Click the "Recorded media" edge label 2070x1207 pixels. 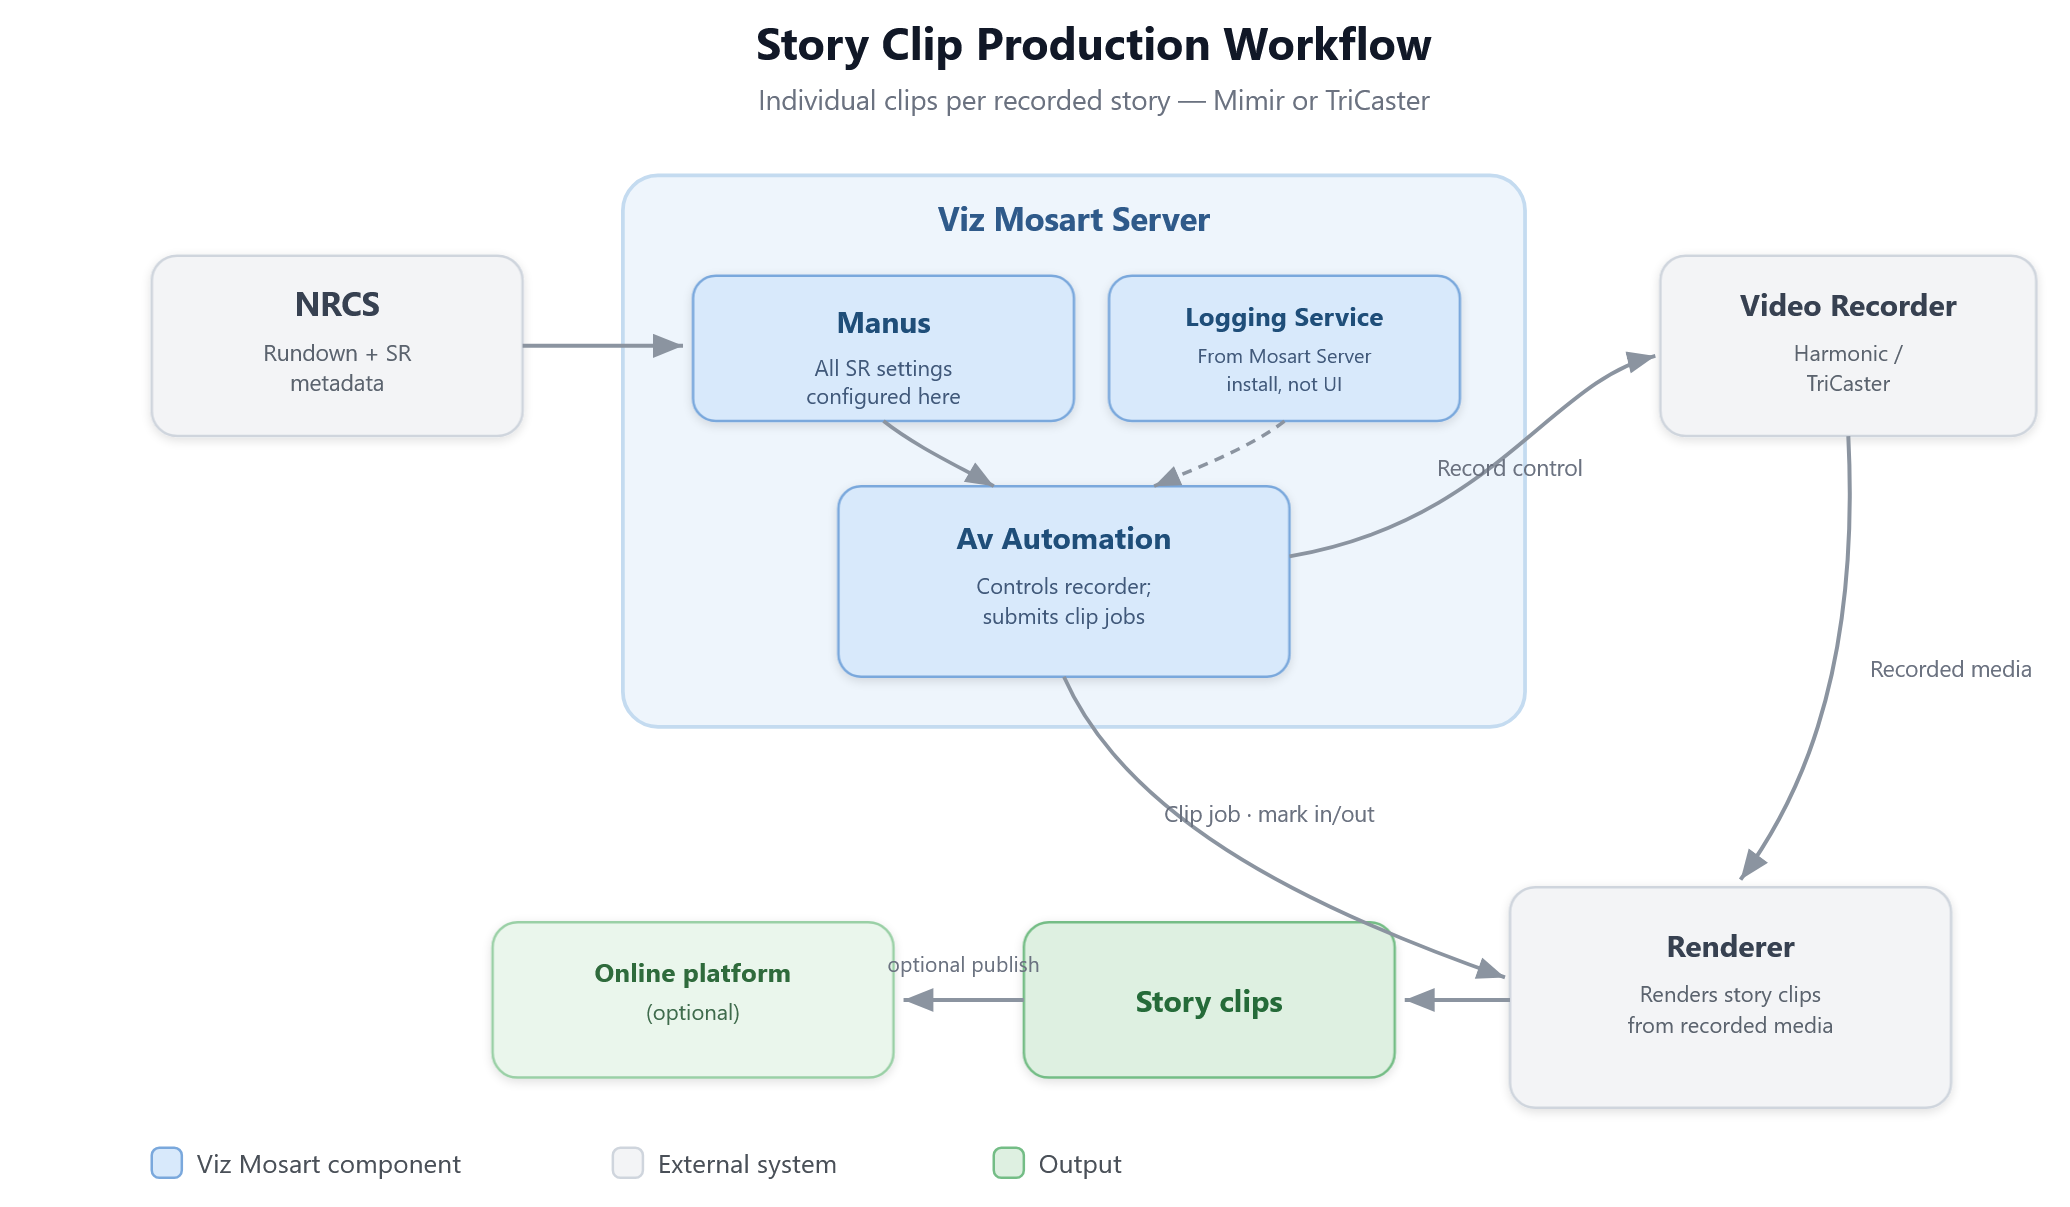1951,669
